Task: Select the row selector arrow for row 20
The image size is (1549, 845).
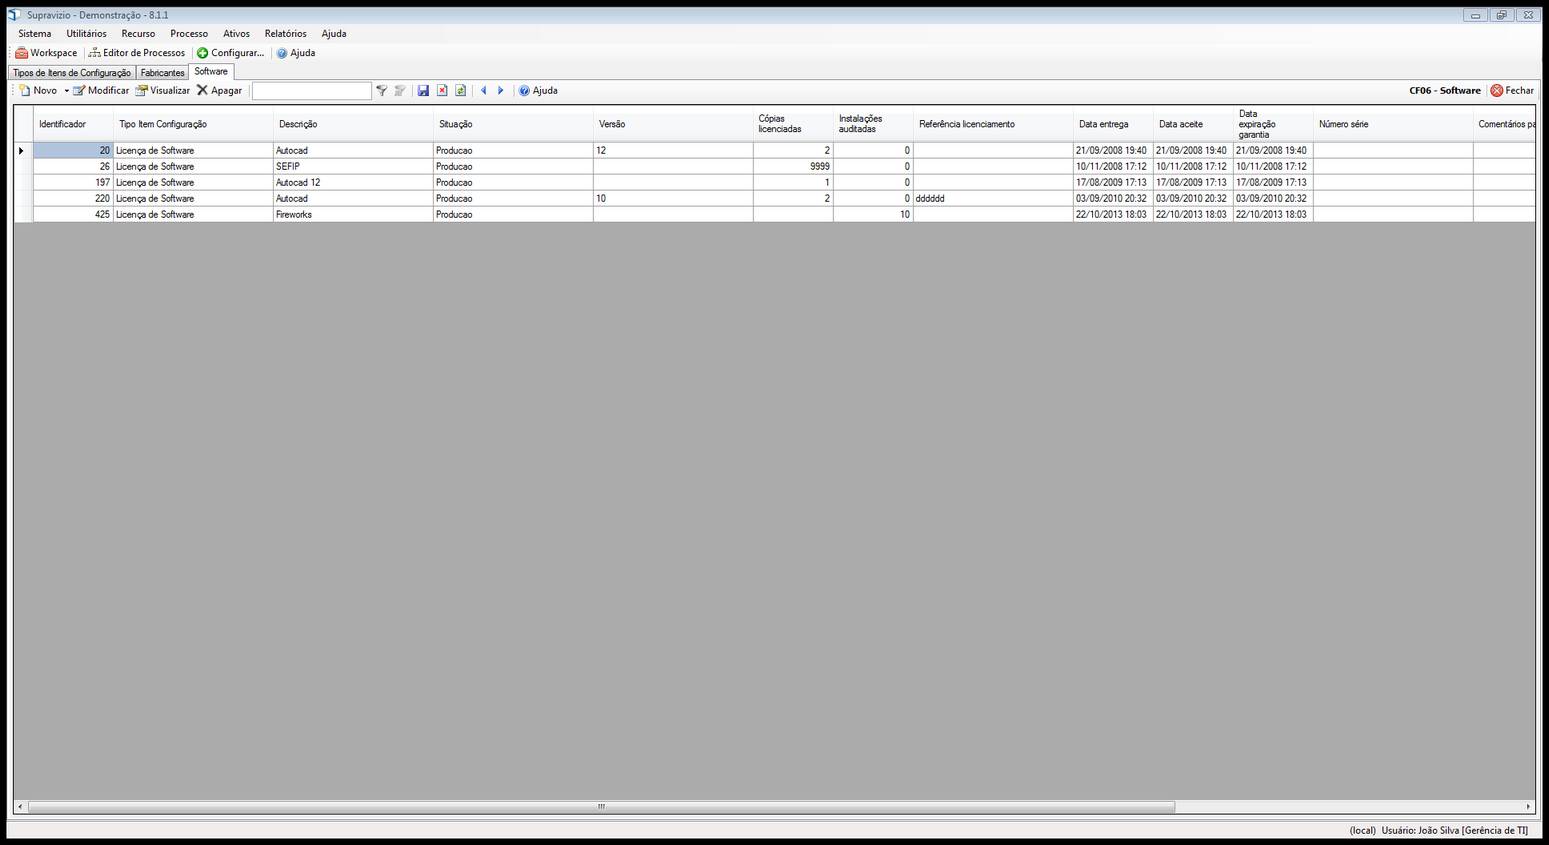Action: (23, 150)
